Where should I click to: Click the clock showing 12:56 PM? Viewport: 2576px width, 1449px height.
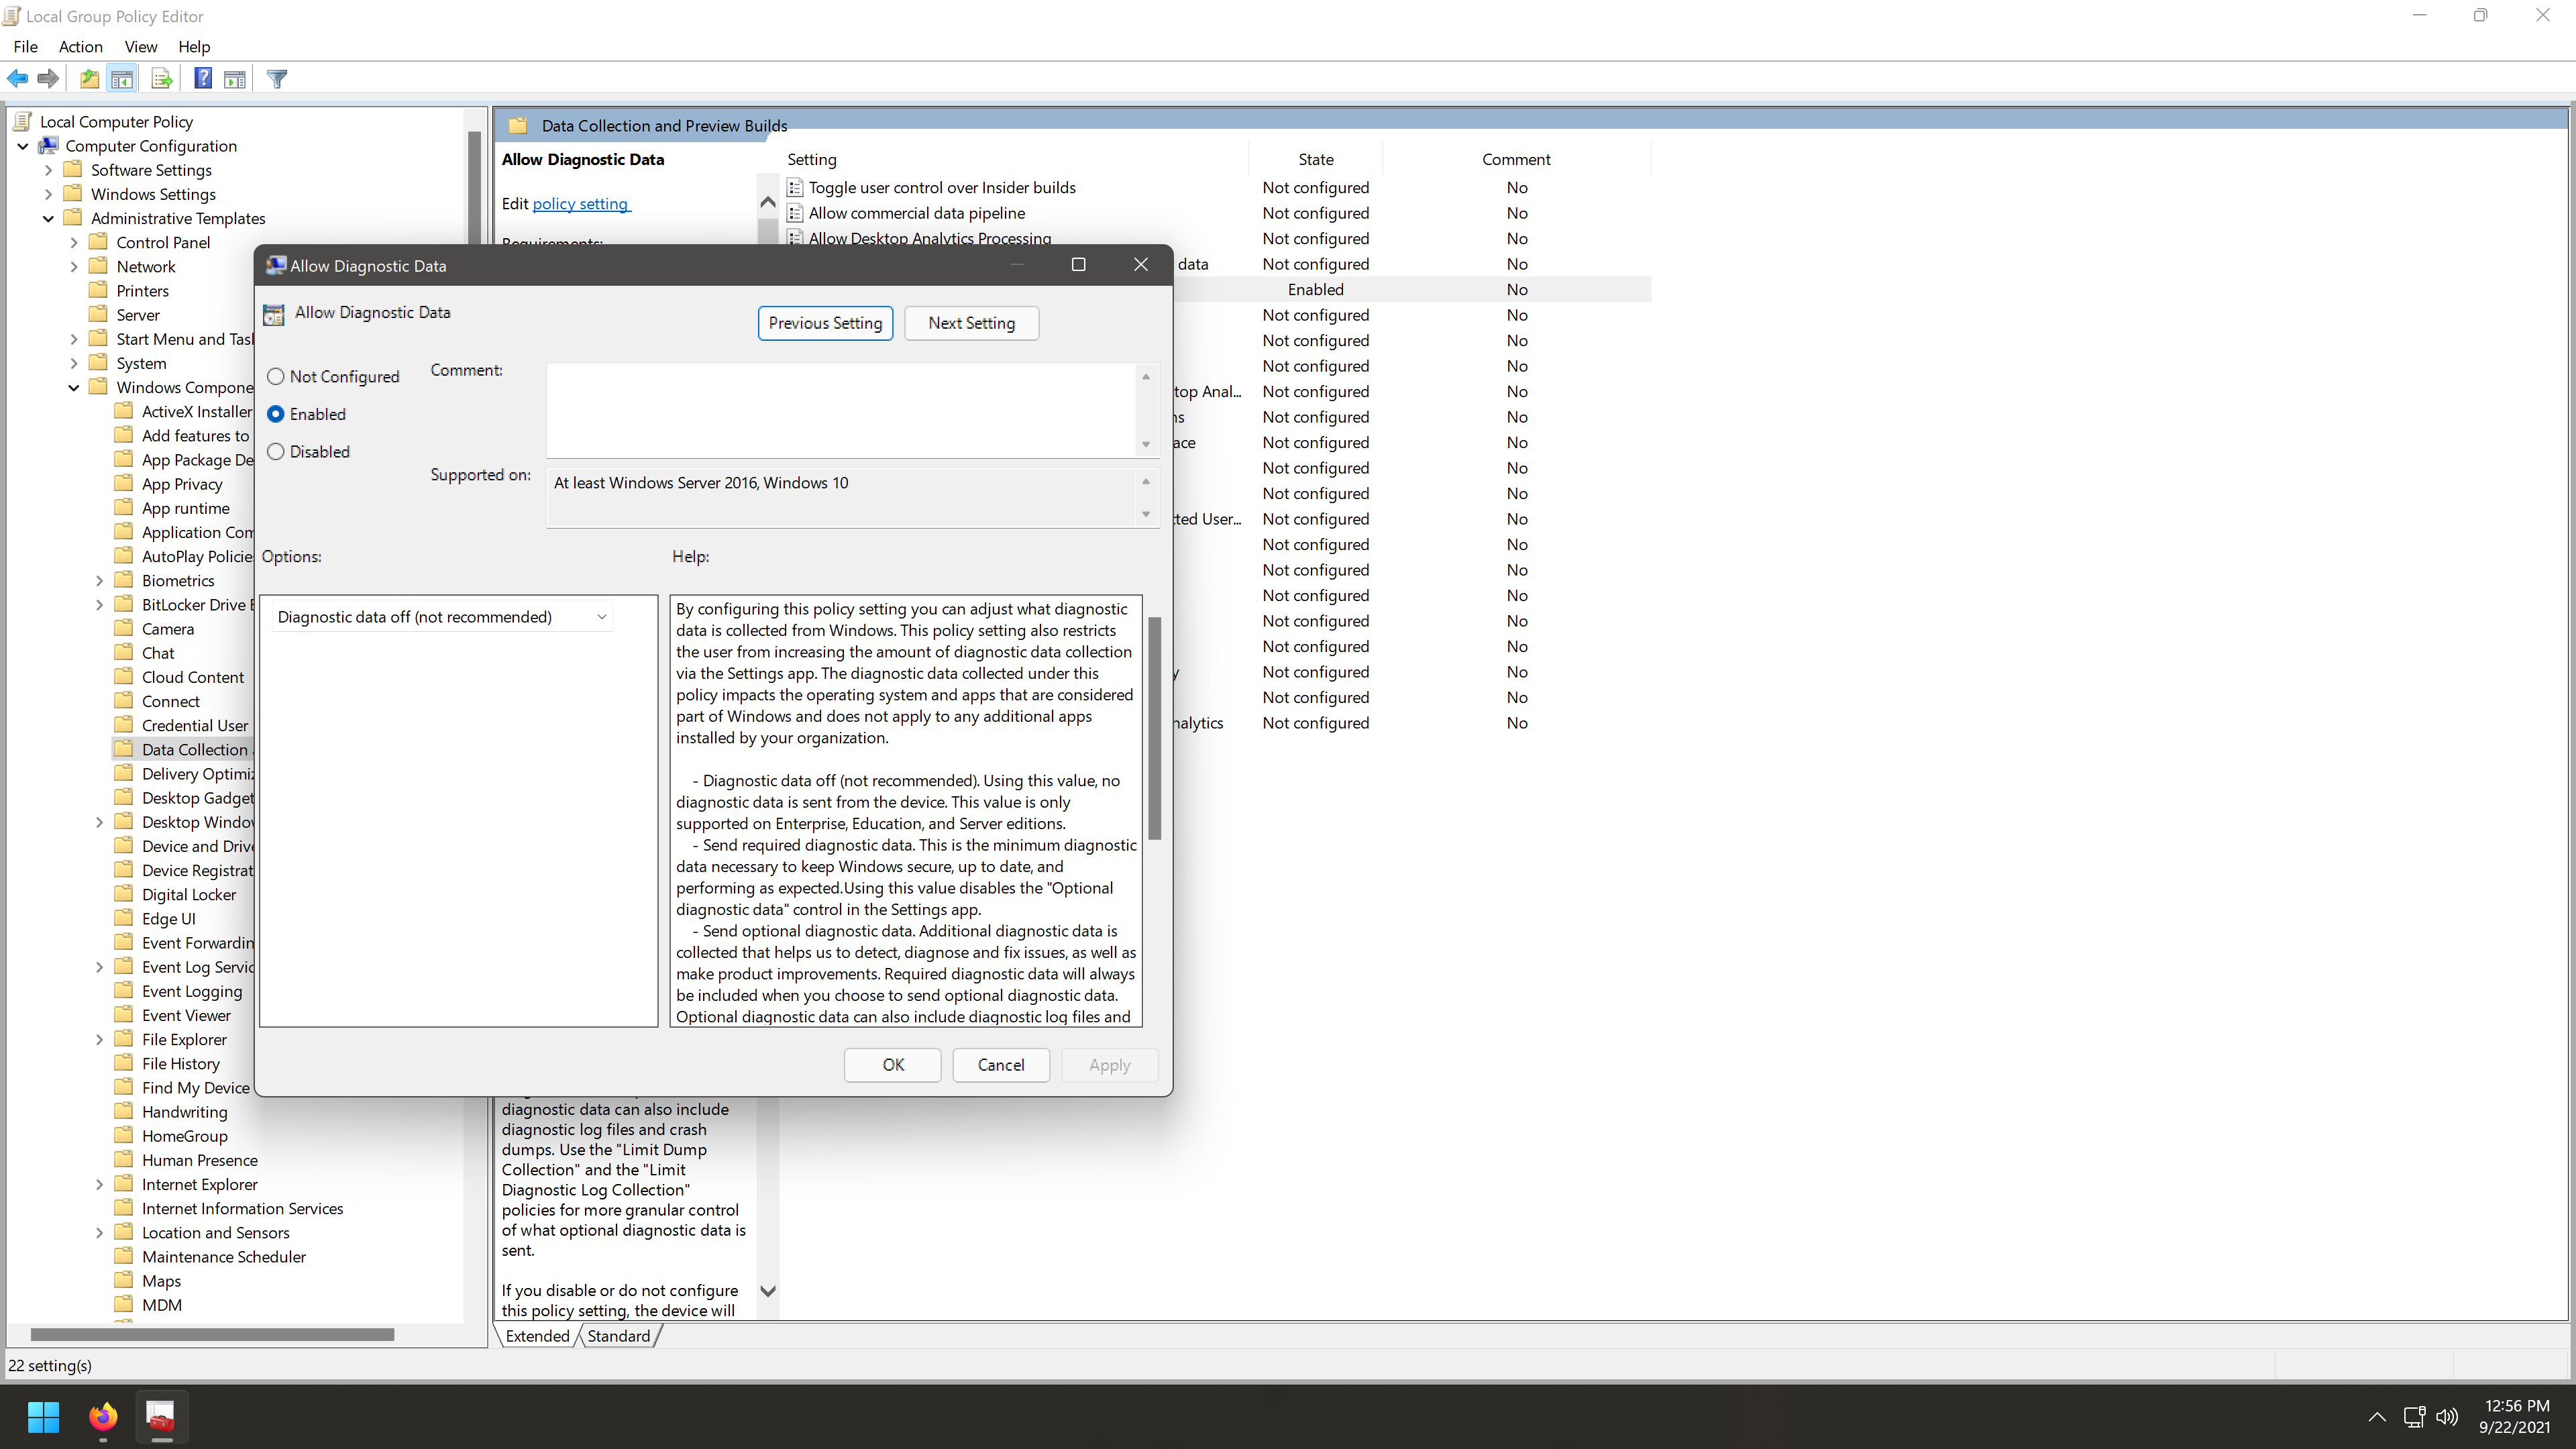2517,1405
